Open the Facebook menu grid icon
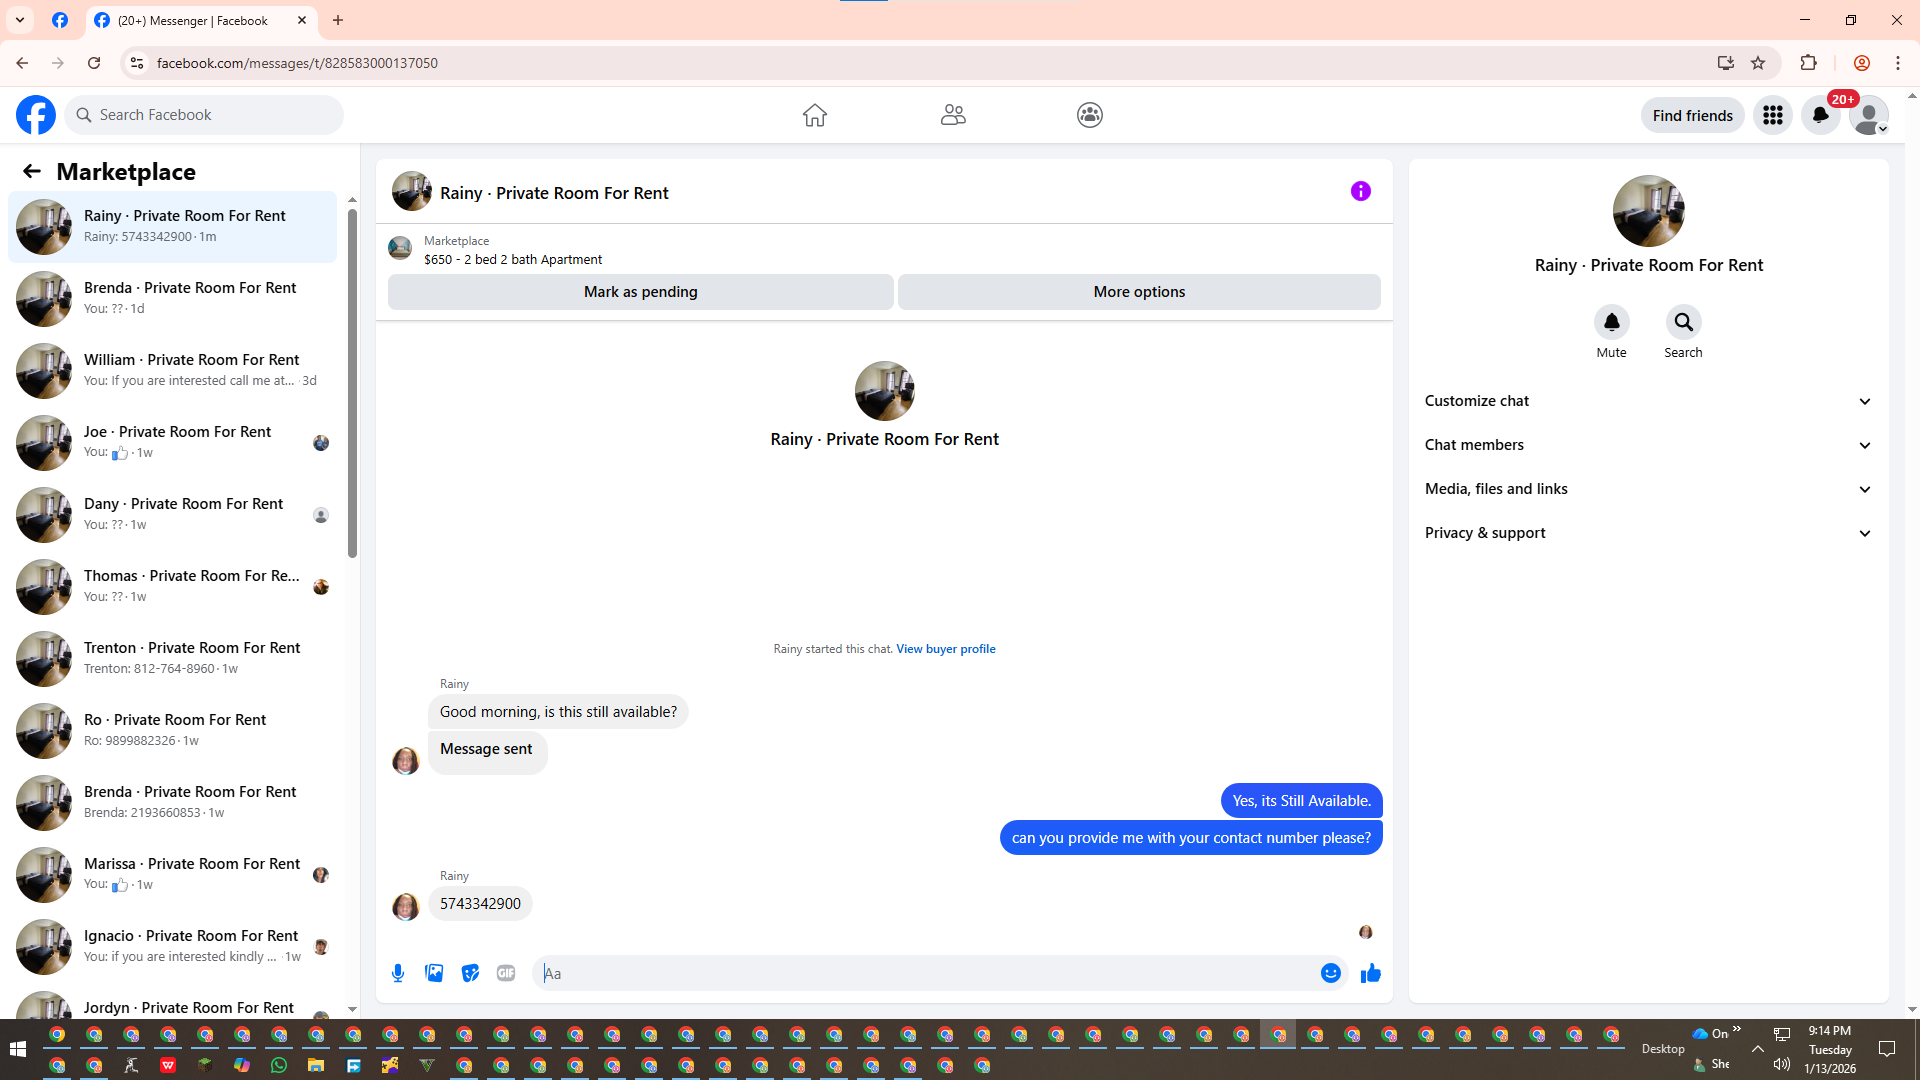This screenshot has width=1920, height=1080. pyautogui.click(x=1772, y=115)
